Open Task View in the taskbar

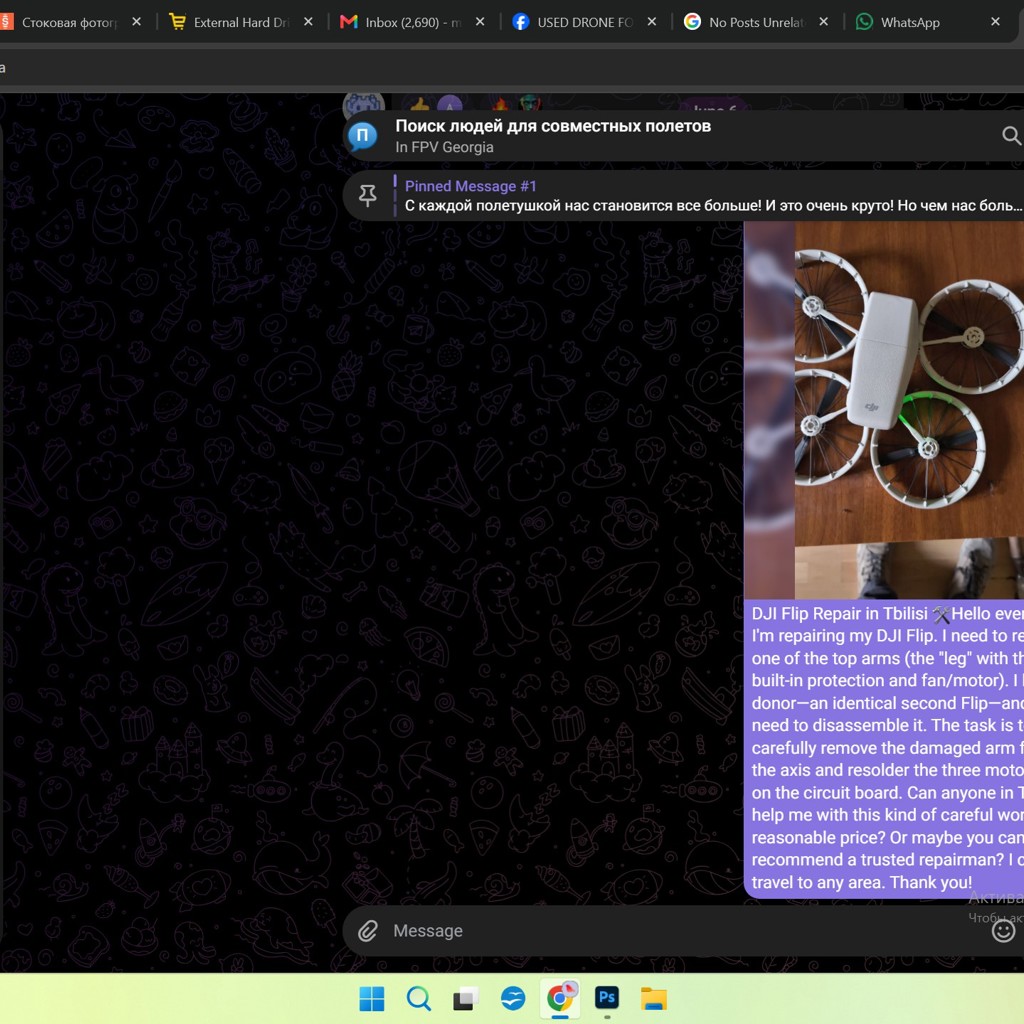[466, 999]
